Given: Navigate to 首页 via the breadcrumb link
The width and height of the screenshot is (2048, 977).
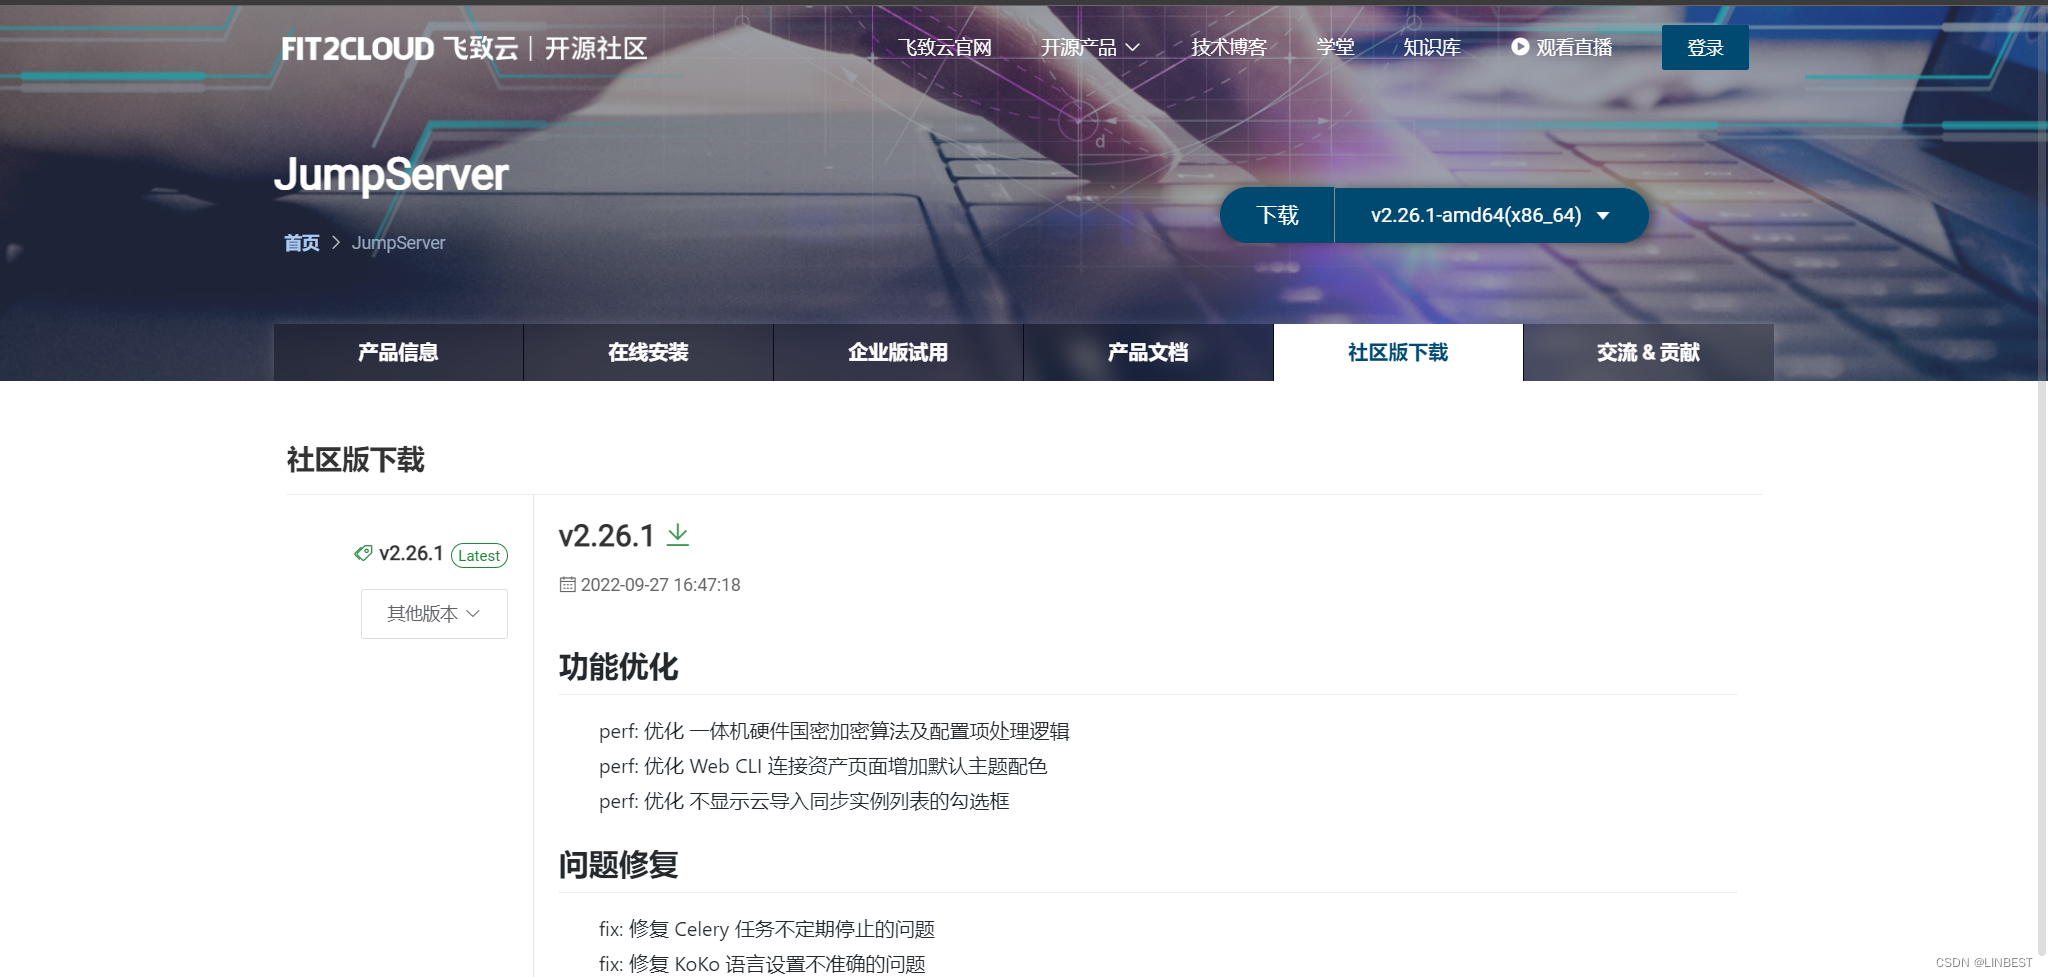Looking at the screenshot, I should pos(302,242).
